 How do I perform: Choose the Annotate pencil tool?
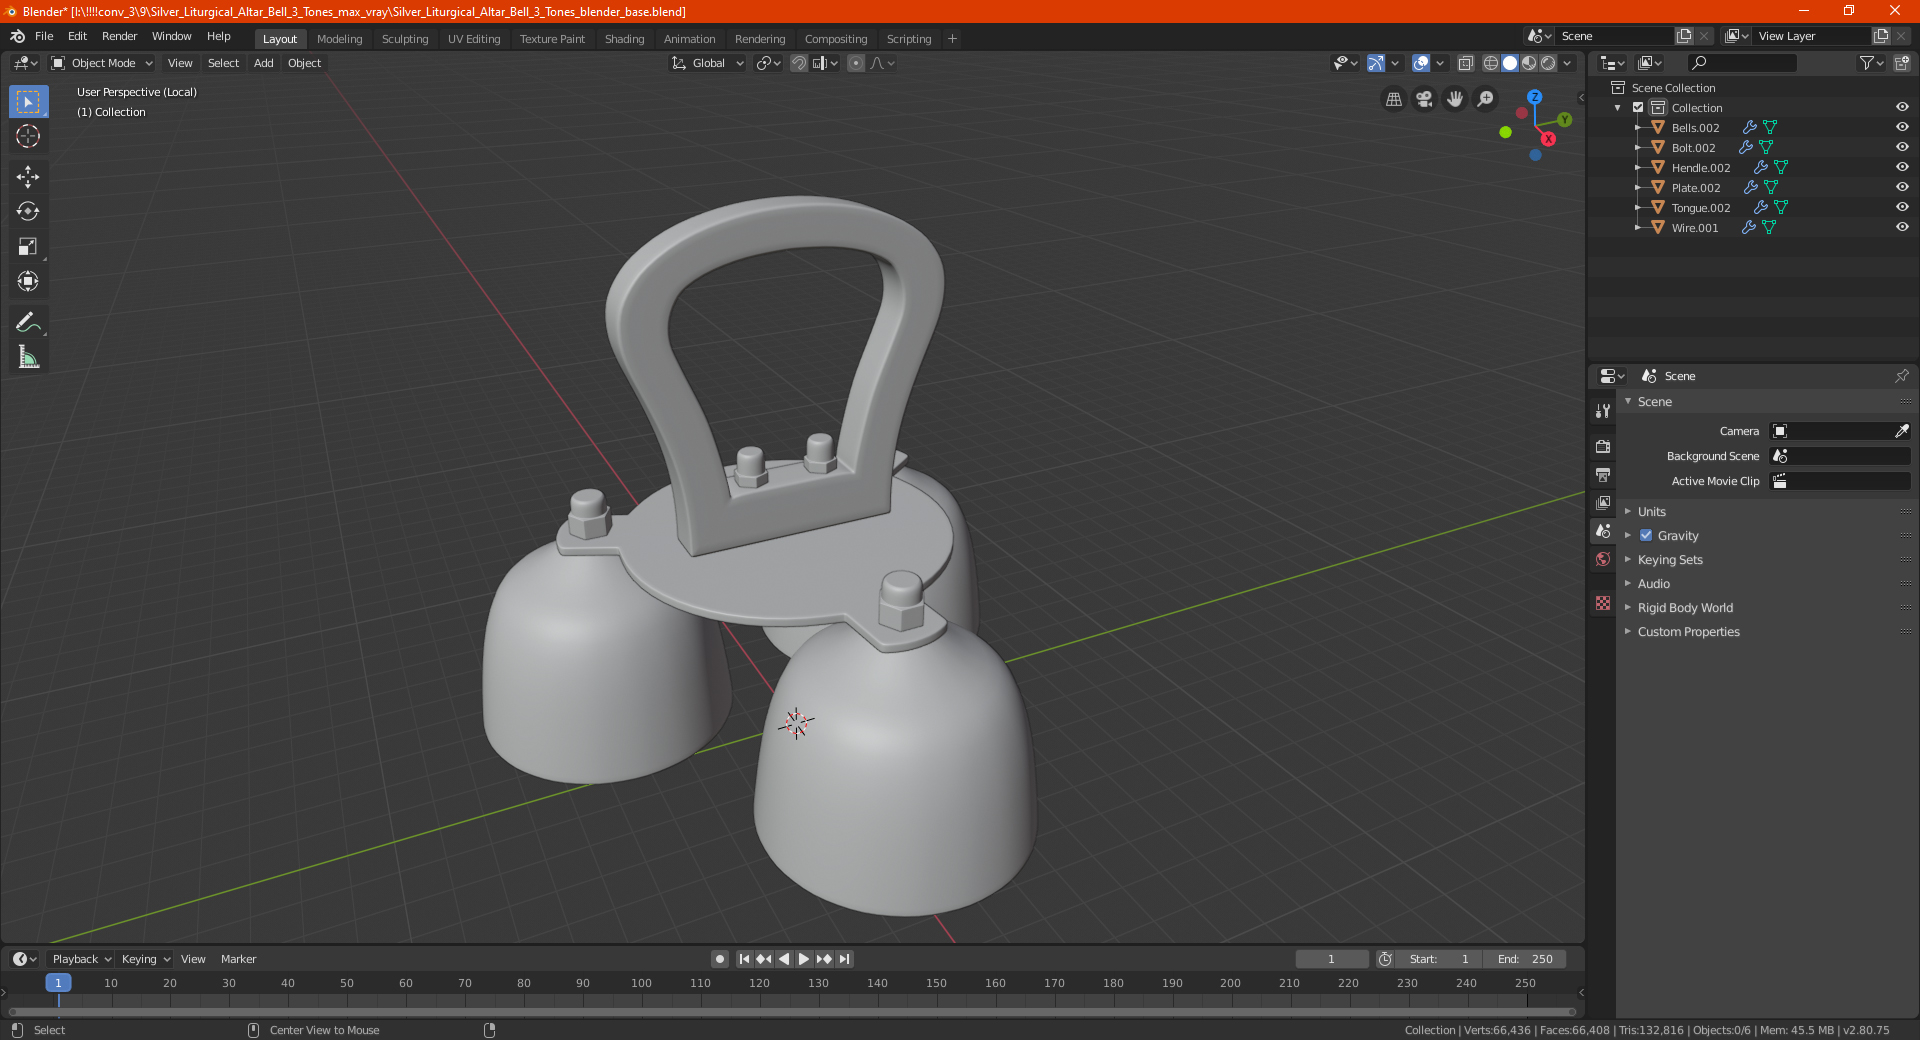(x=28, y=322)
